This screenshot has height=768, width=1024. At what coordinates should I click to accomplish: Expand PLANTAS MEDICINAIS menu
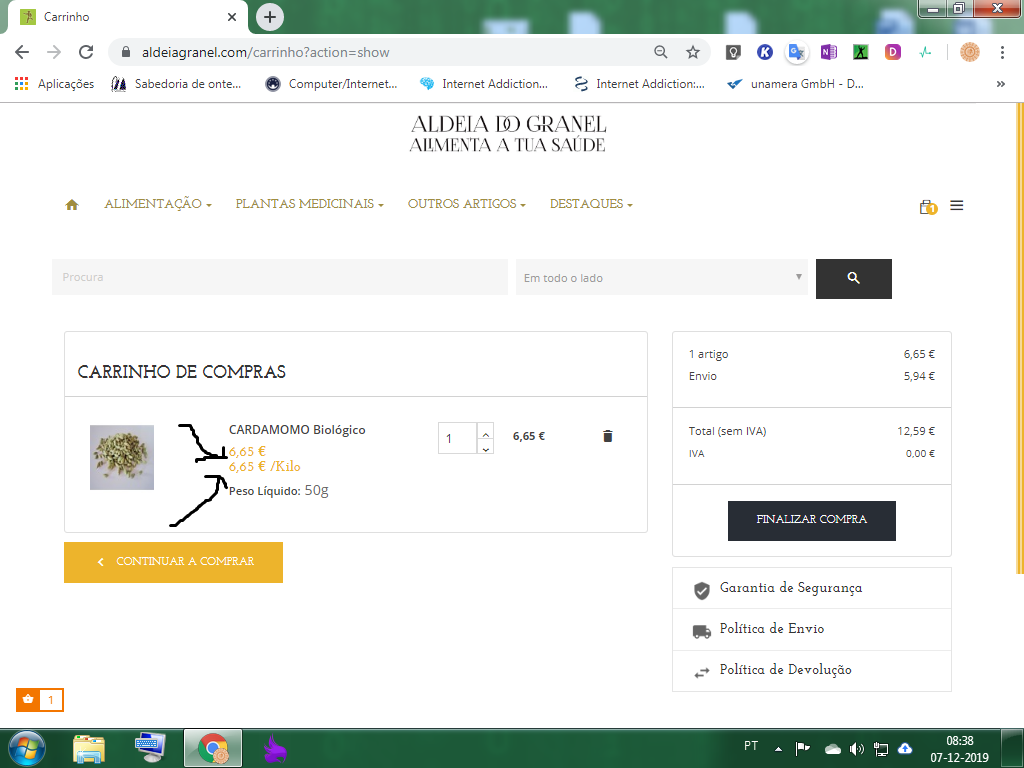(310, 204)
